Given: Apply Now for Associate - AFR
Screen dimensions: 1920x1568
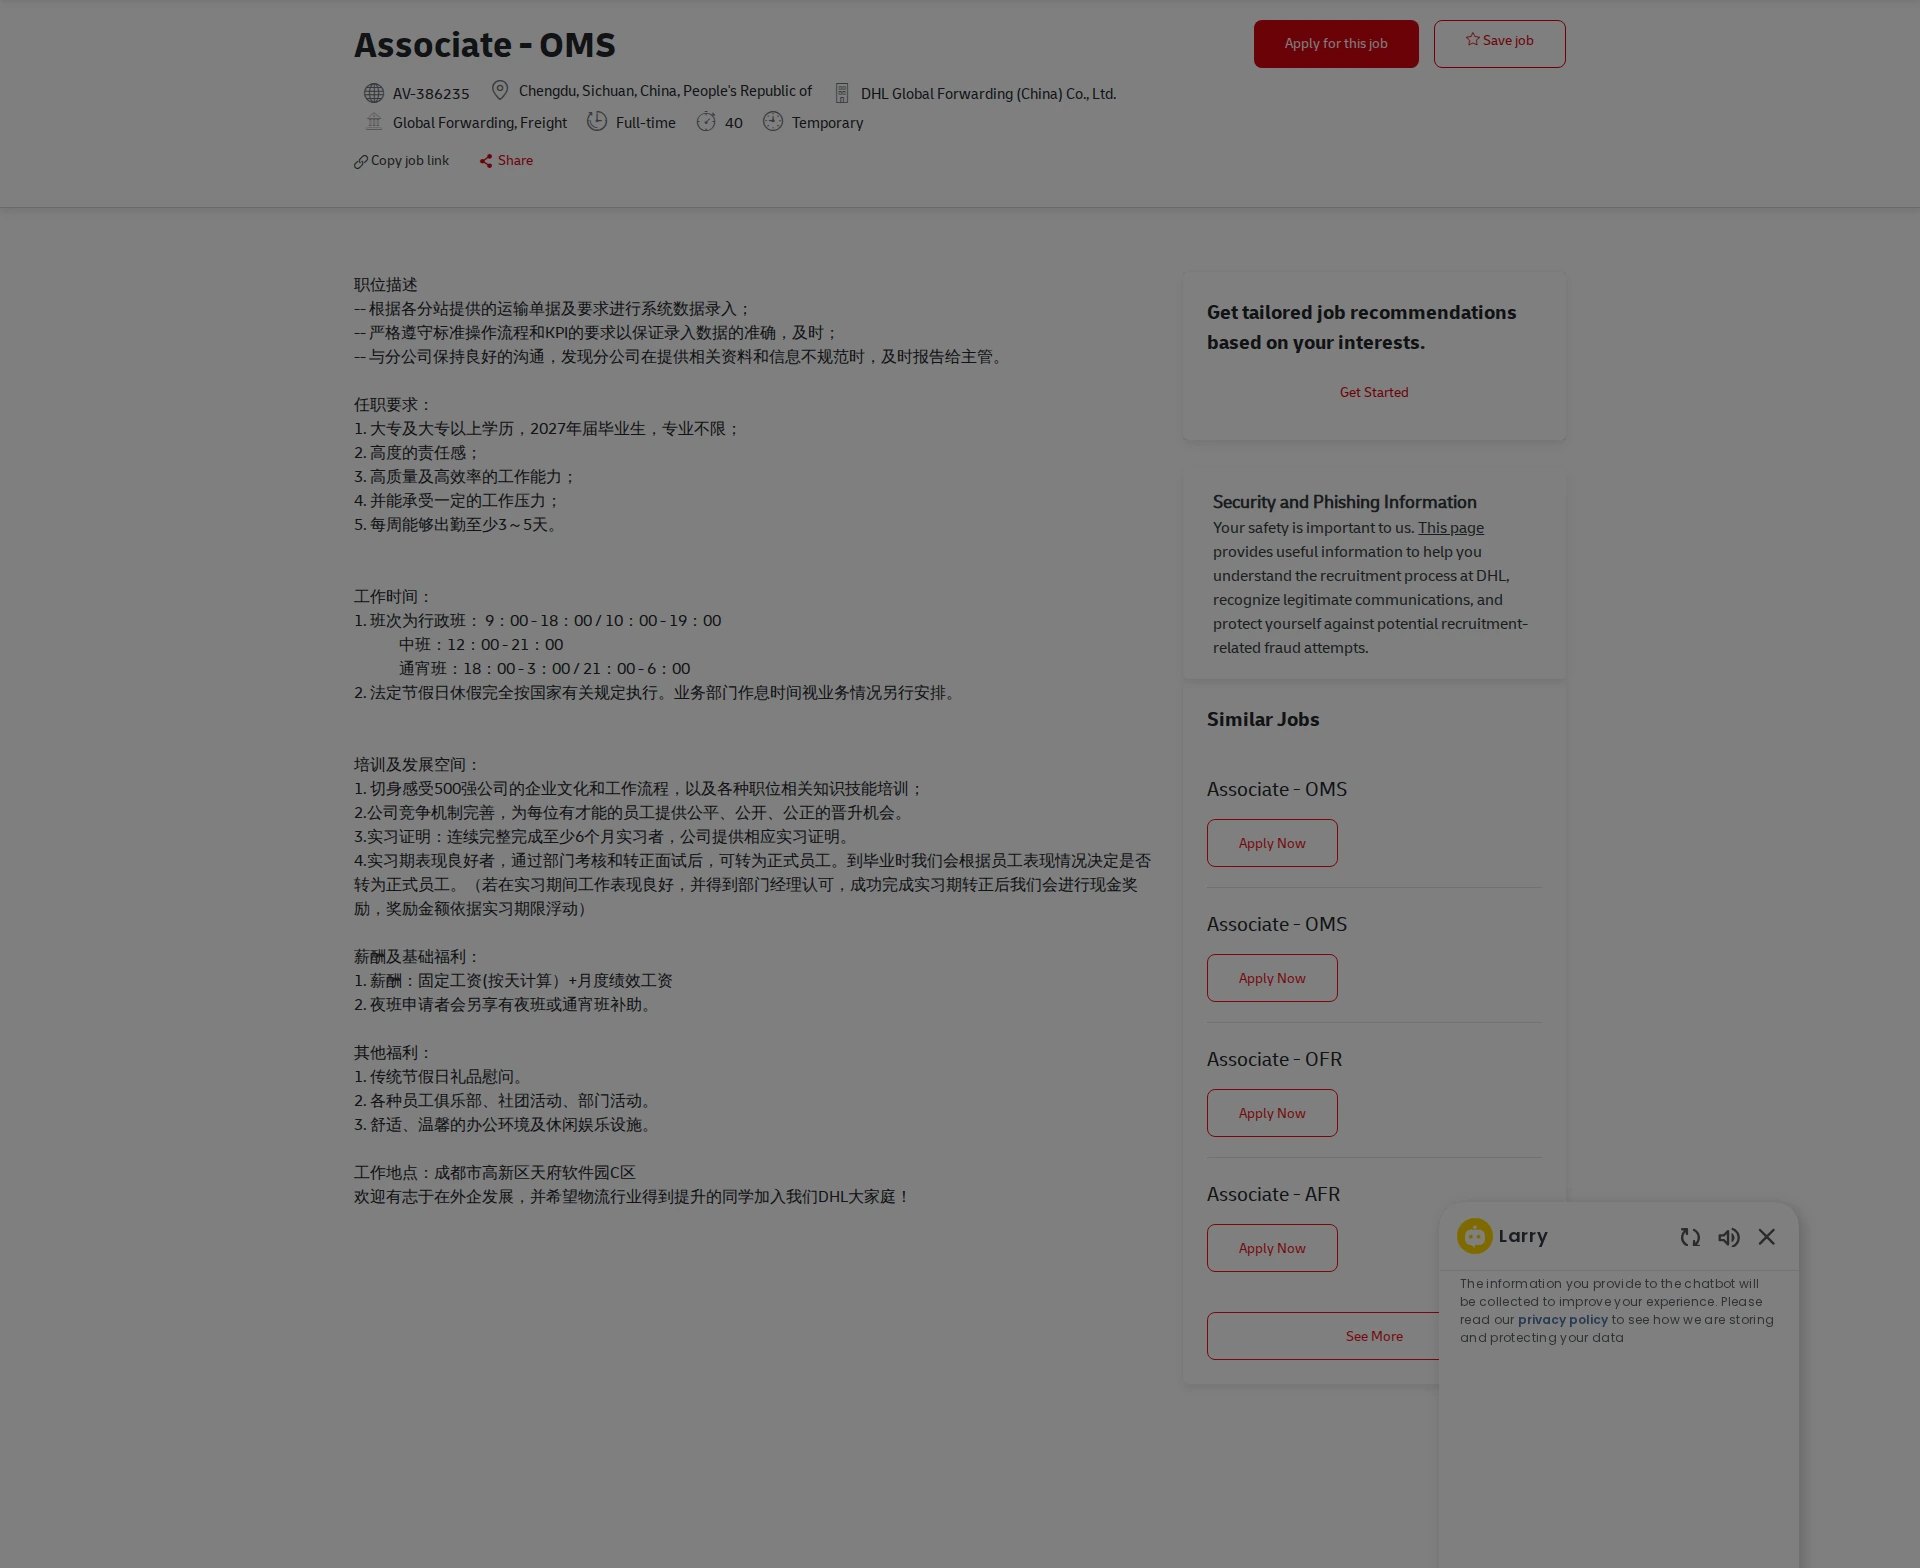Looking at the screenshot, I should [x=1272, y=1248].
